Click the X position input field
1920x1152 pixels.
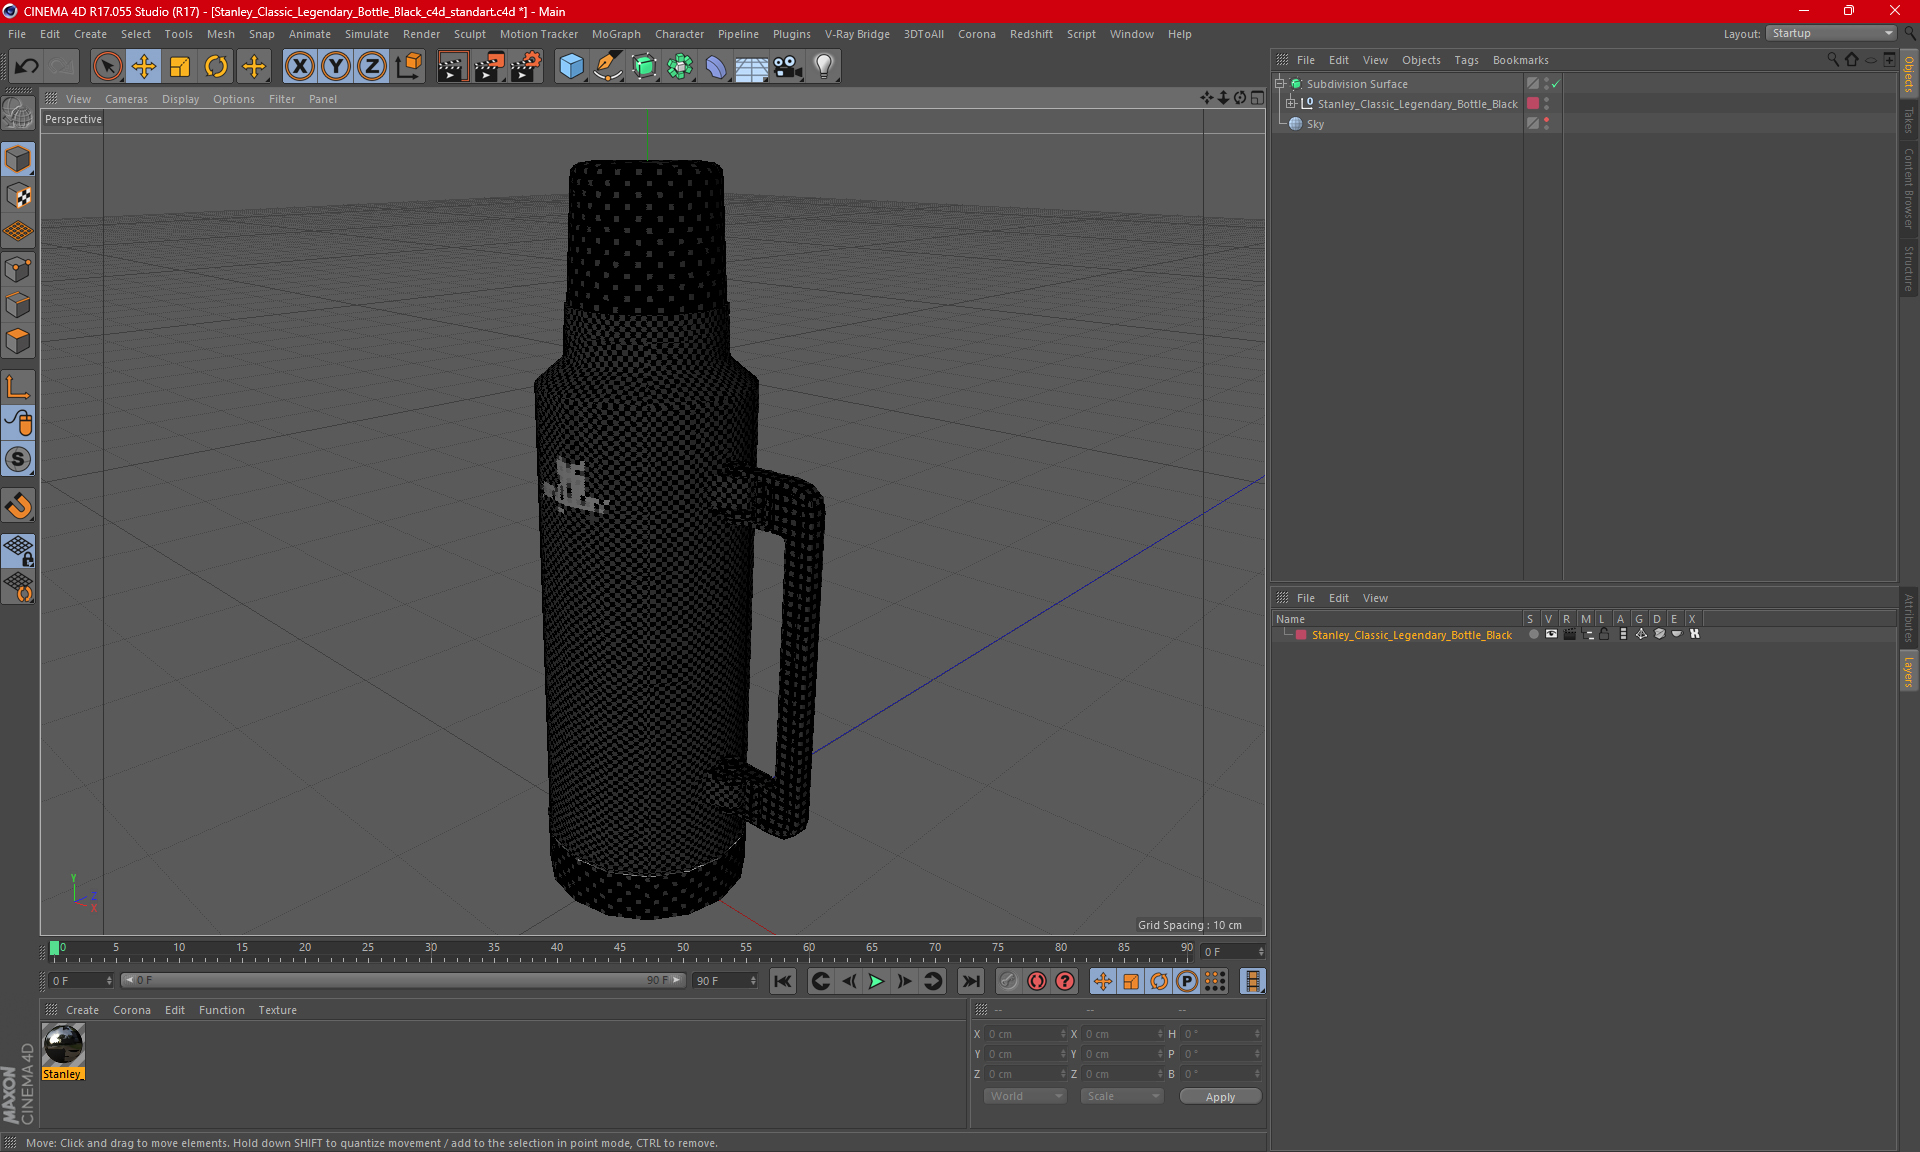(x=1025, y=1034)
